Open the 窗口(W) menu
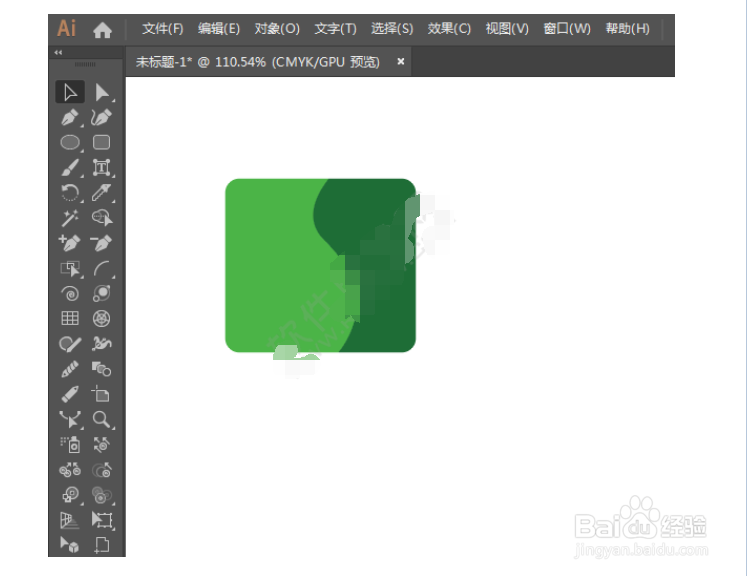The height and width of the screenshot is (576, 749). 567,29
